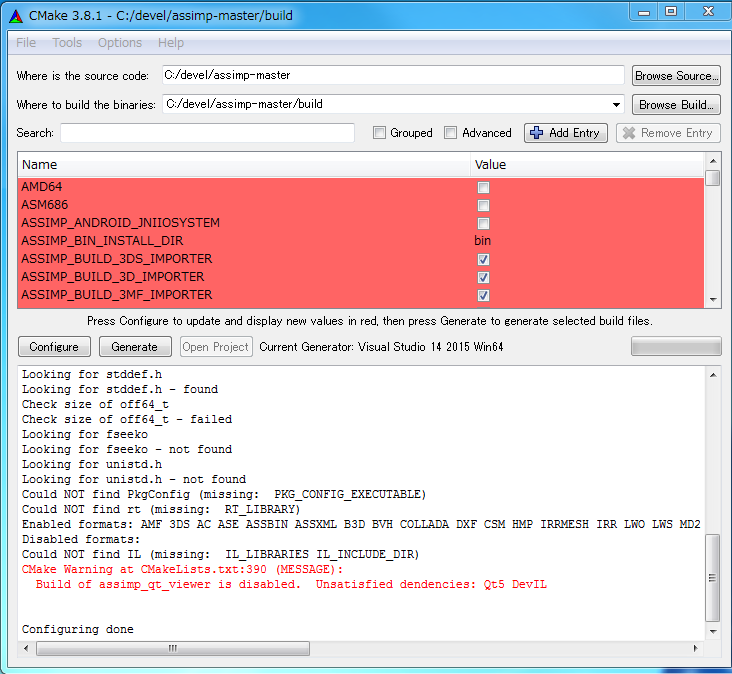Viewport: 732px width, 674px height.
Task: Open the File menu
Action: (x=26, y=42)
